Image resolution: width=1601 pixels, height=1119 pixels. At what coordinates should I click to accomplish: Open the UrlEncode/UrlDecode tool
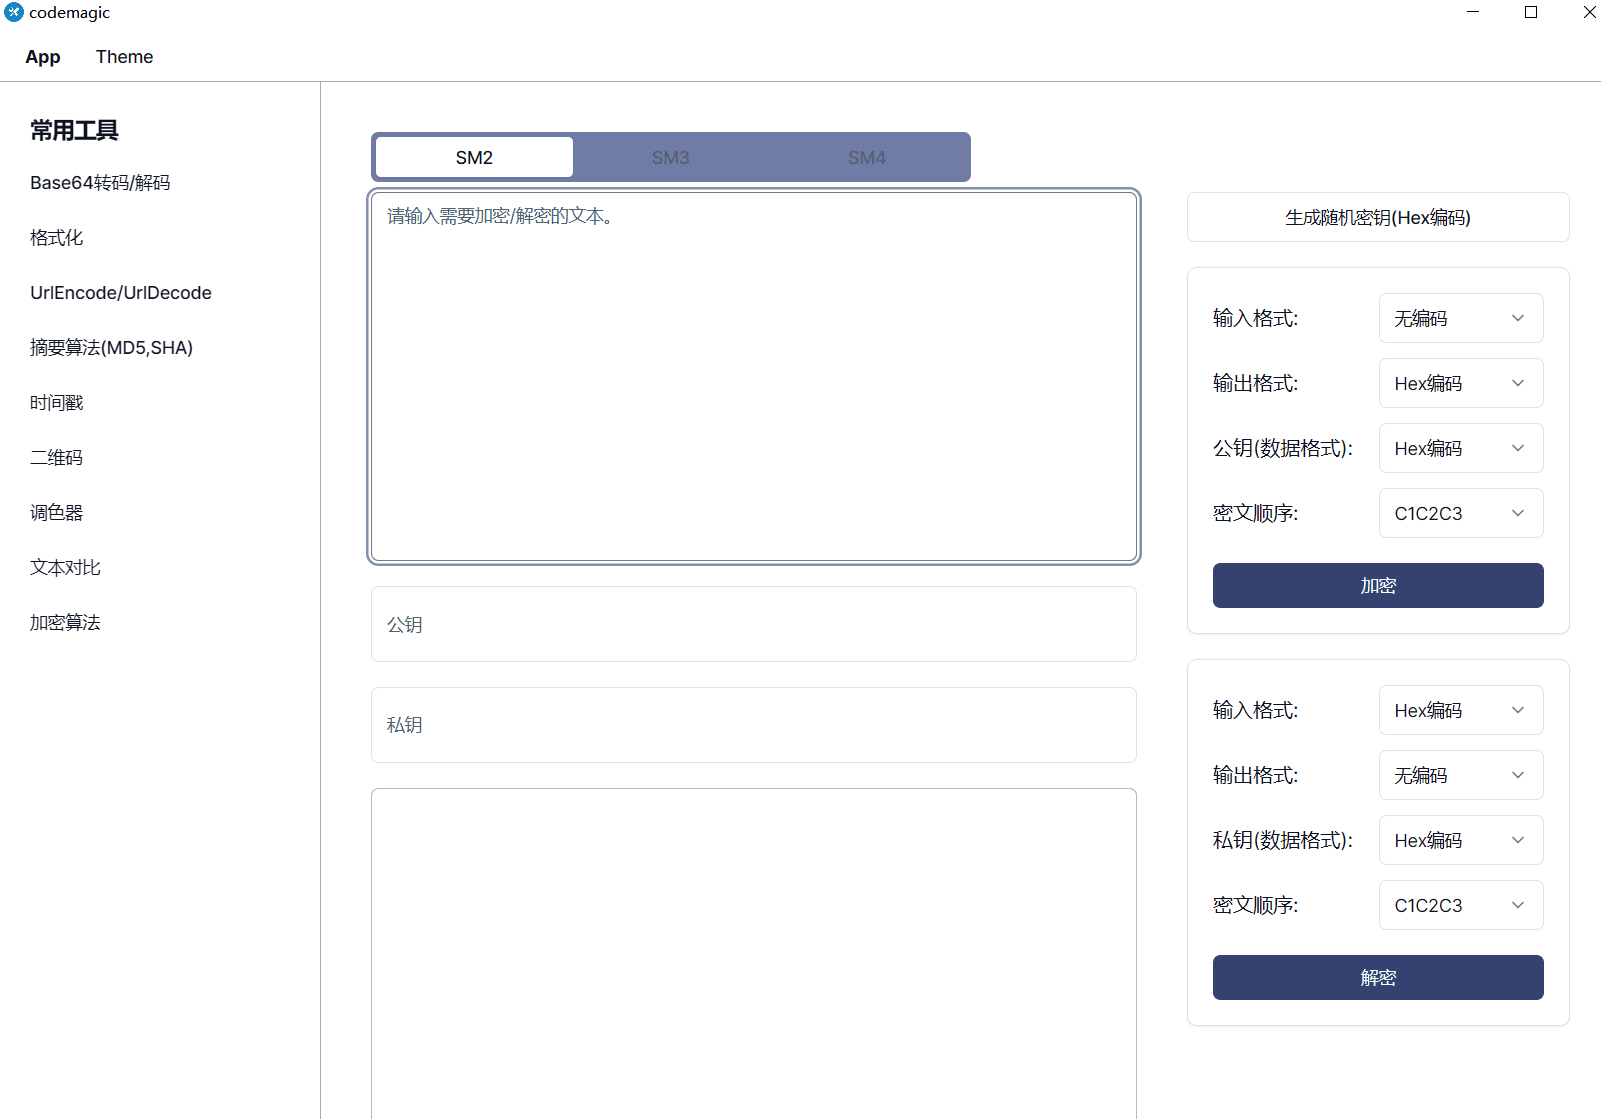(x=120, y=292)
